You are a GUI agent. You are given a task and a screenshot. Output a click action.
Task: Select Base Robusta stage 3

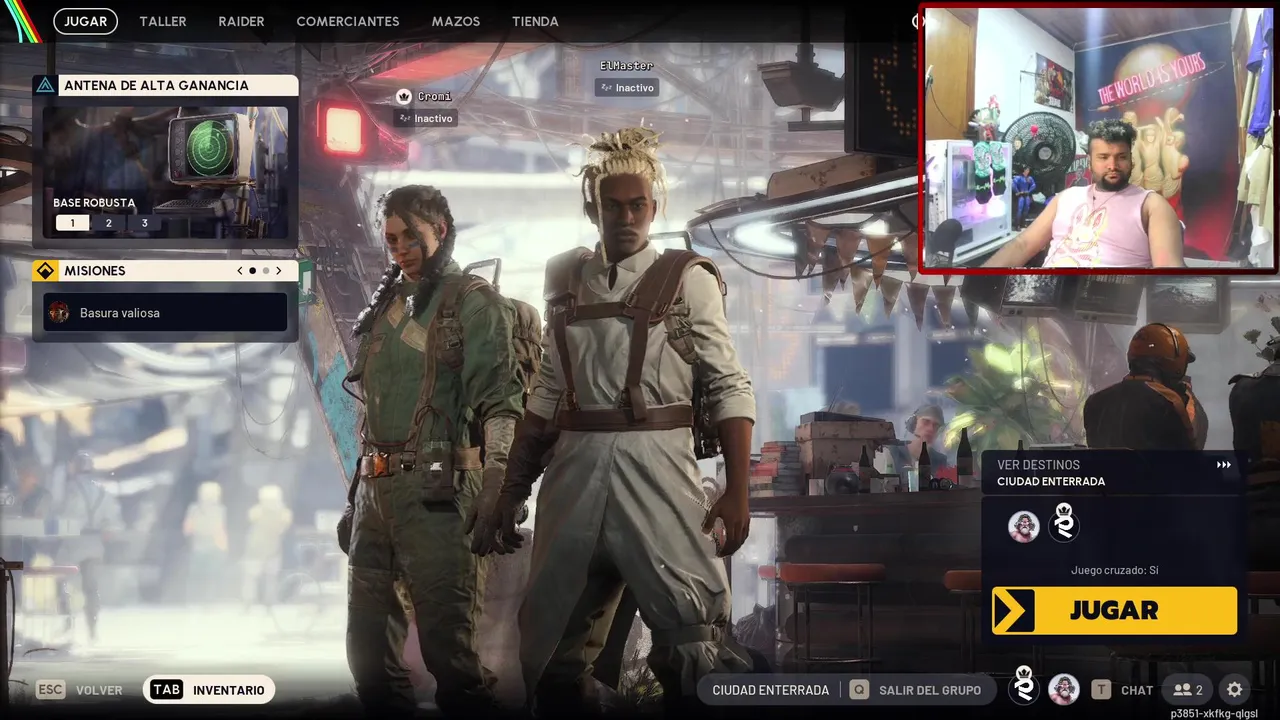[x=145, y=223]
